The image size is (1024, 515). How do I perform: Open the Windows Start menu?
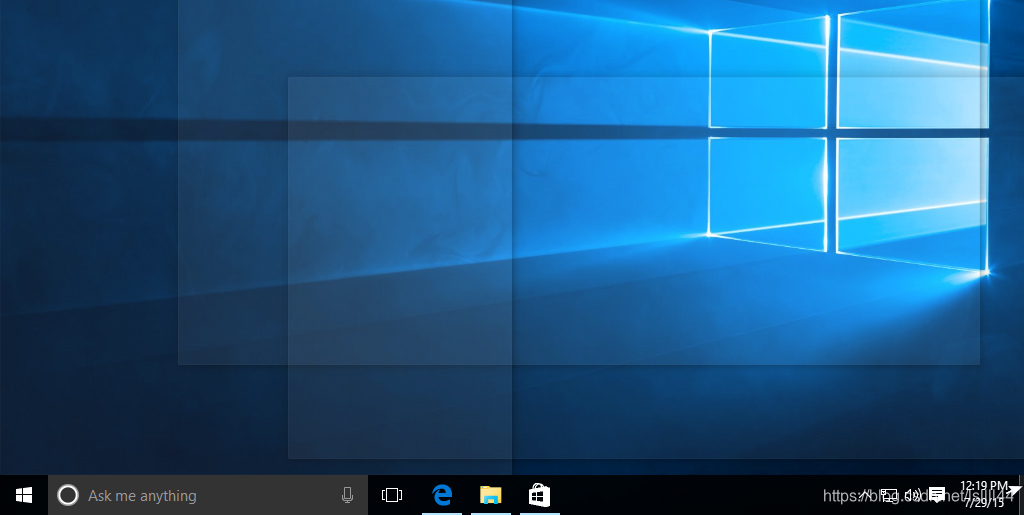click(x=24, y=495)
